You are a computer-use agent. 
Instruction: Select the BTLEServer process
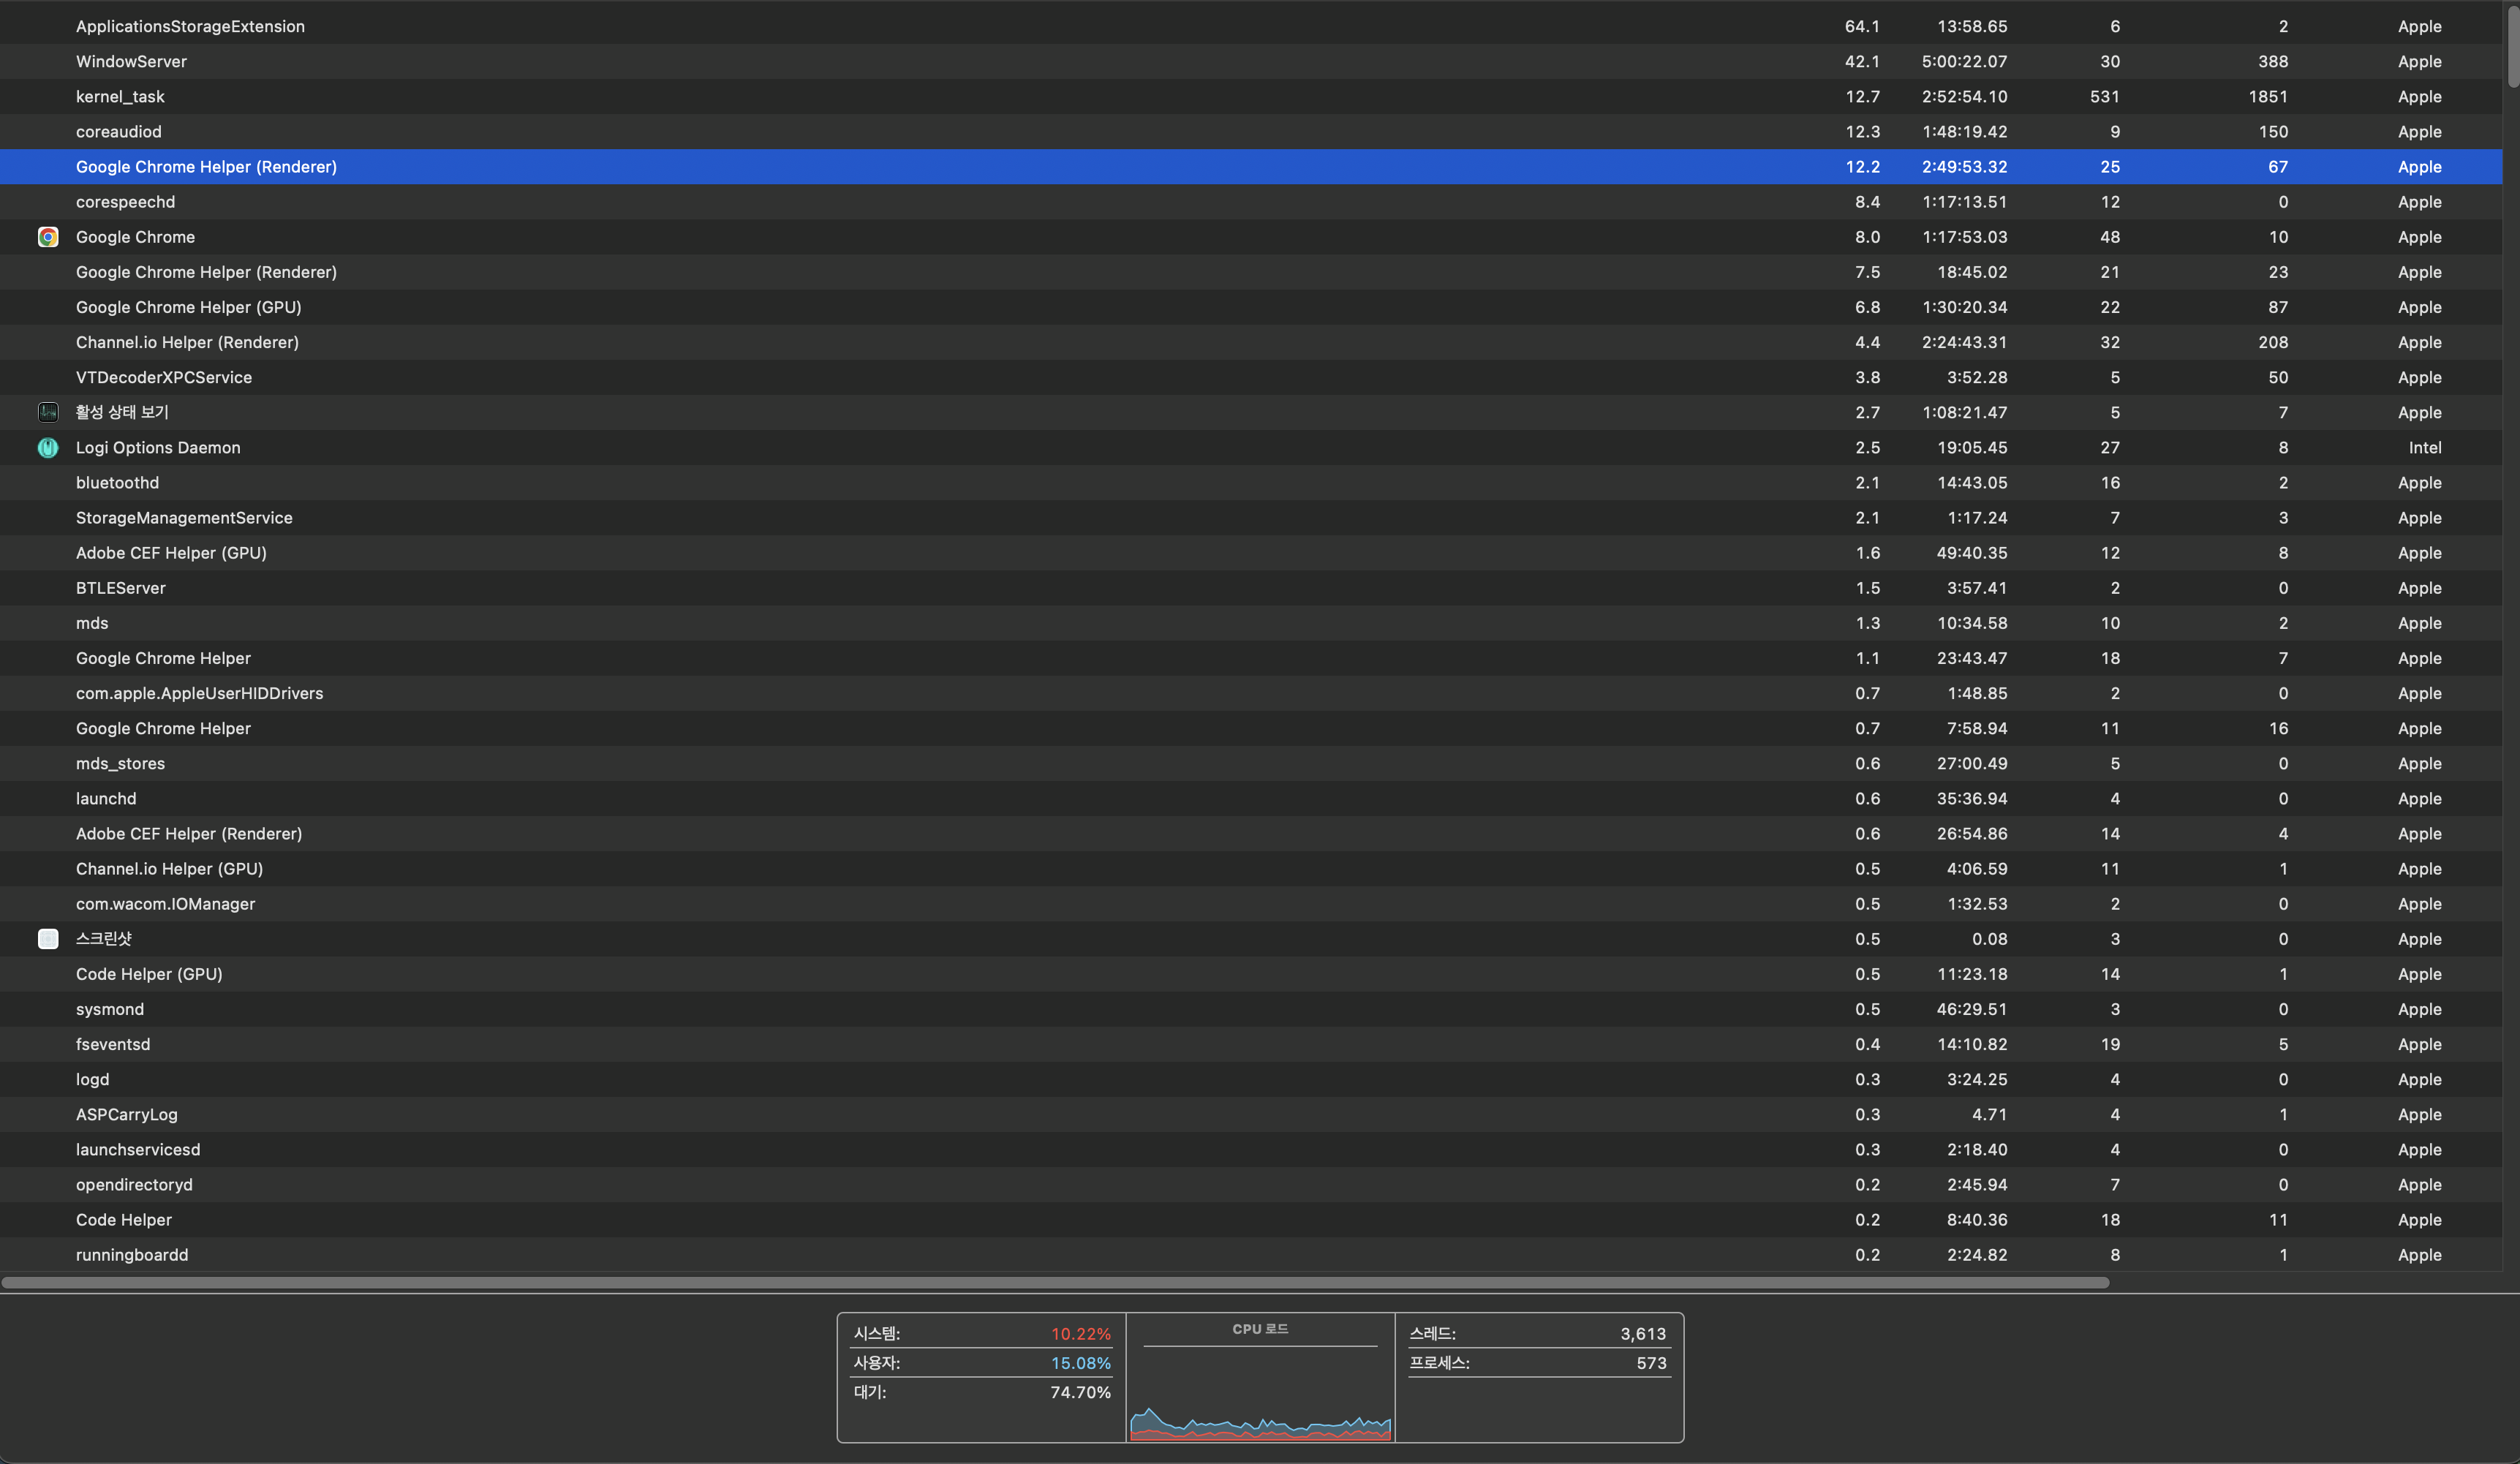(1251, 588)
